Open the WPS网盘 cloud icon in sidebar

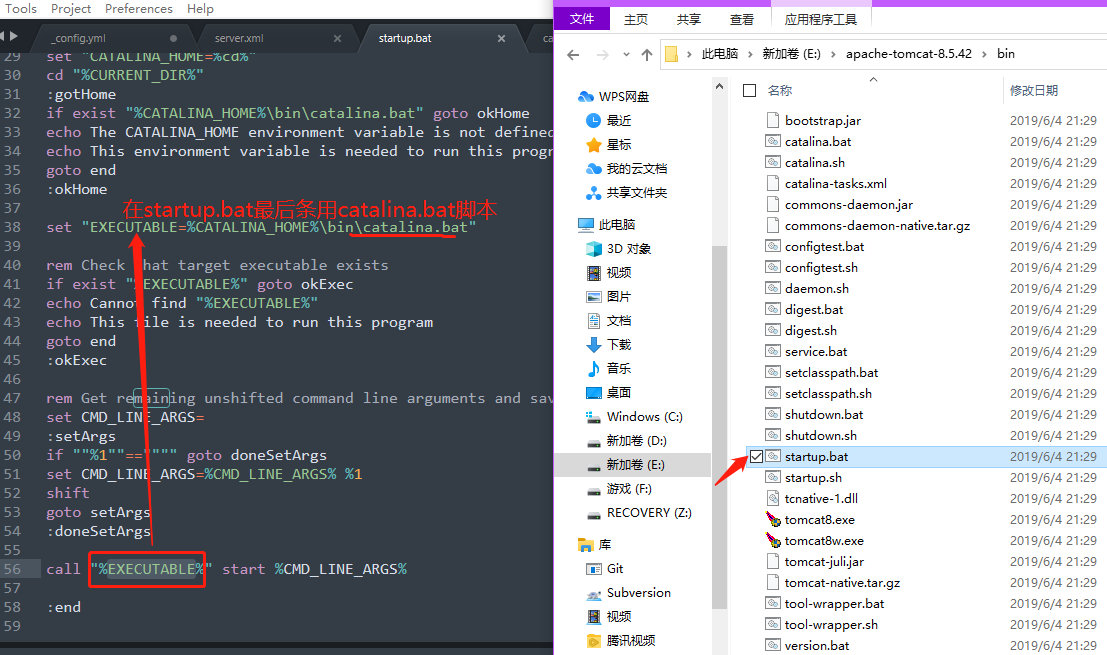pos(587,97)
